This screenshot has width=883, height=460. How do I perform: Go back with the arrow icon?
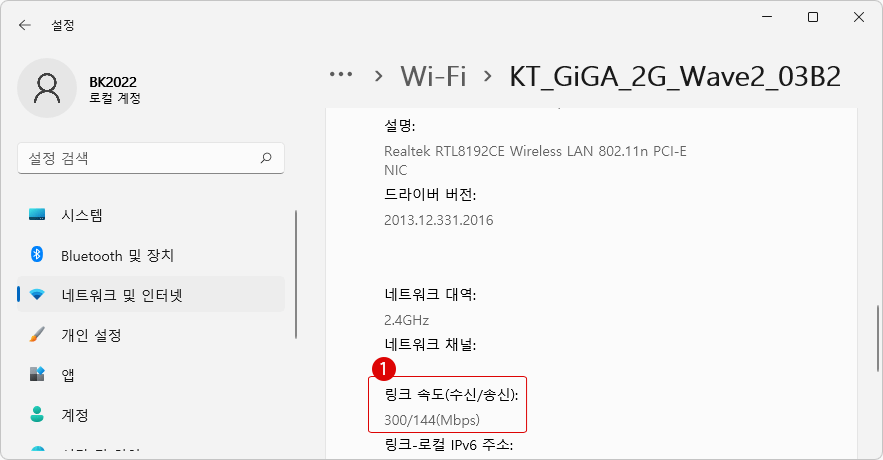point(24,25)
